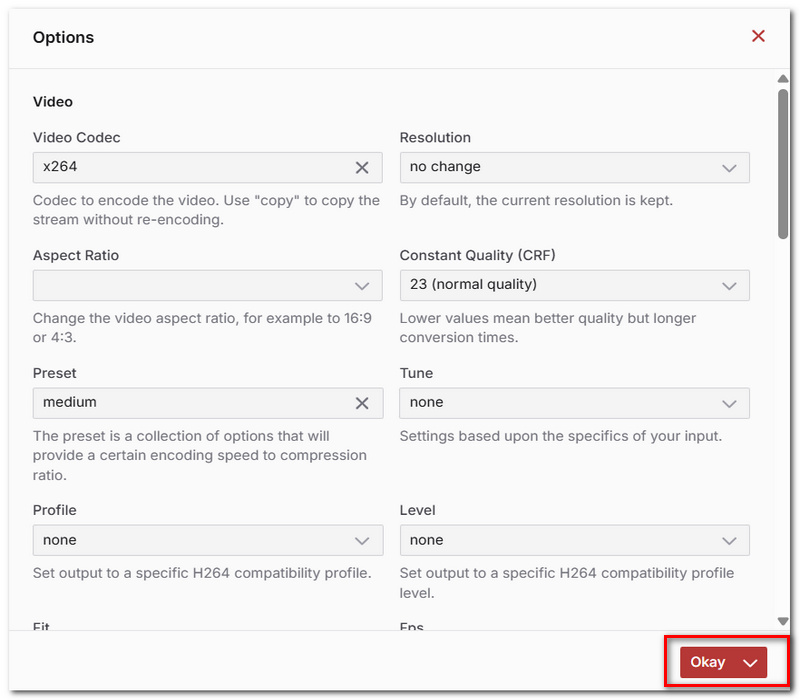Click the scrollbar up arrow
This screenshot has height=700, width=800.
783,79
